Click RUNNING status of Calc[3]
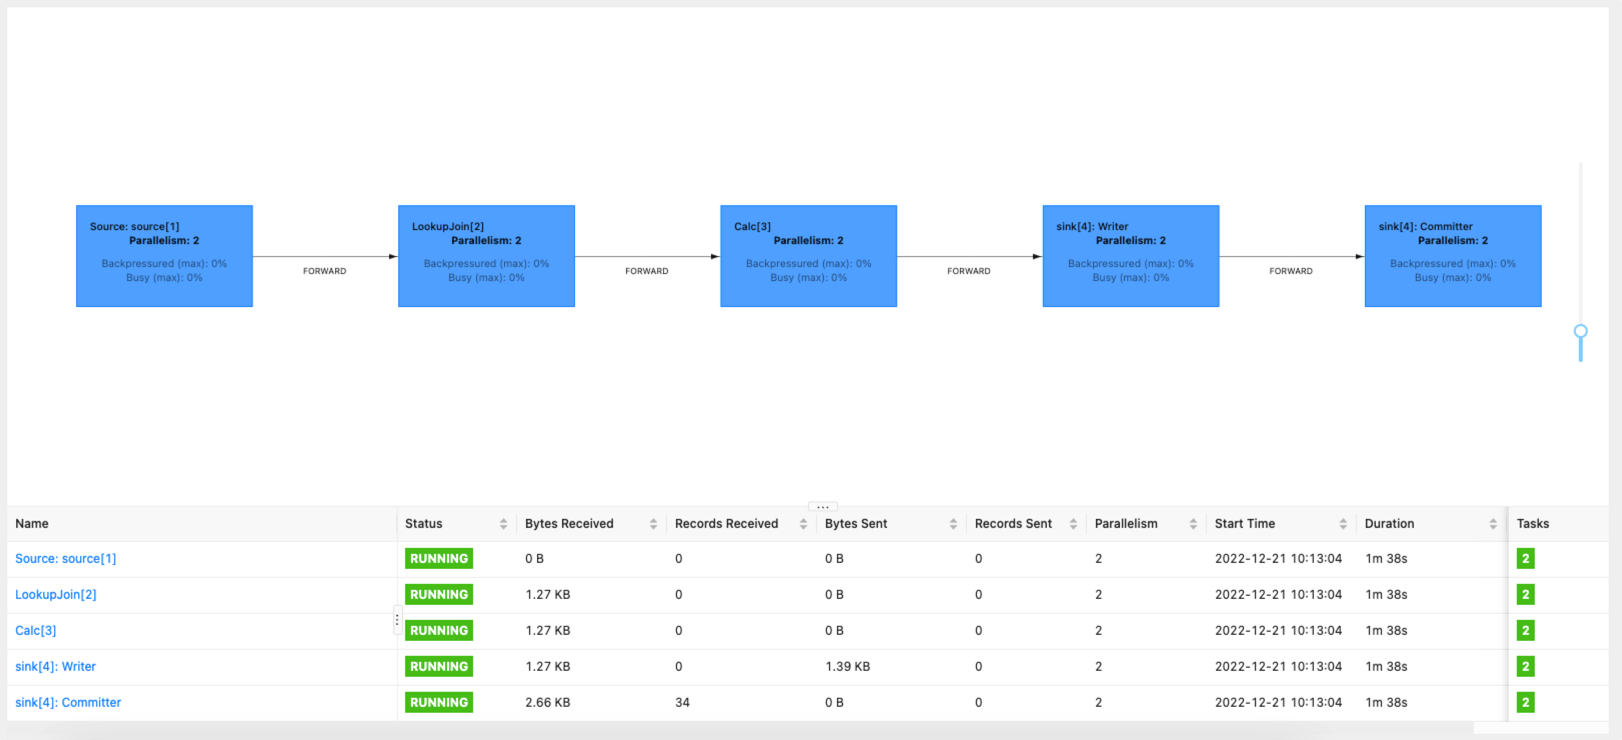 (439, 631)
